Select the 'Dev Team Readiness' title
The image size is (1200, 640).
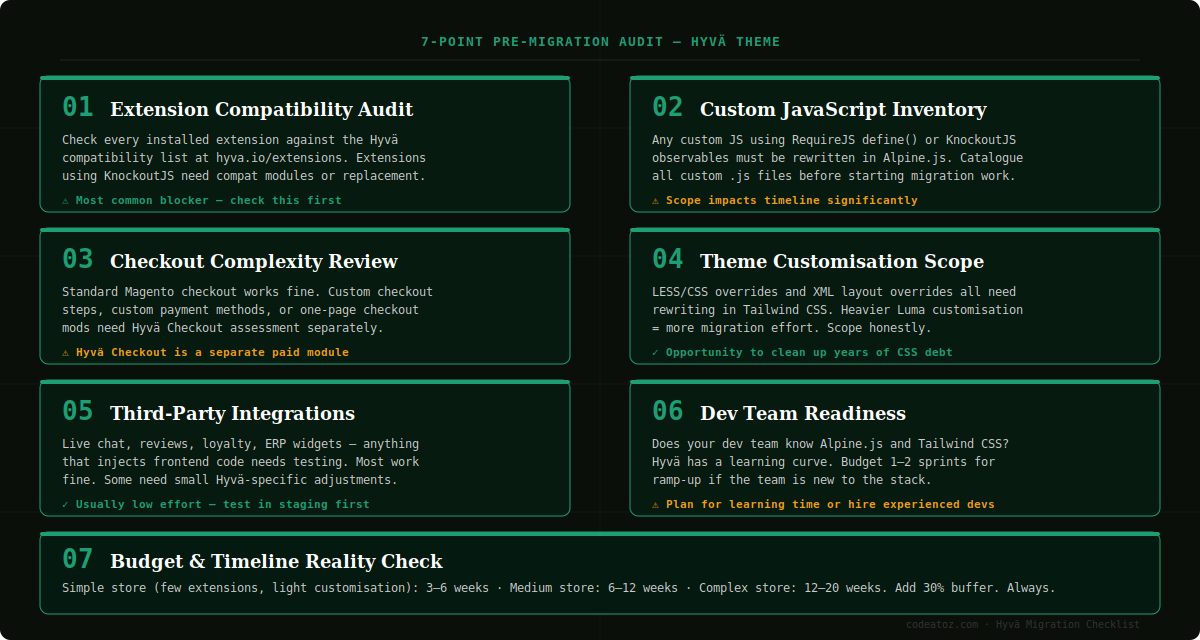pyautogui.click(x=803, y=413)
